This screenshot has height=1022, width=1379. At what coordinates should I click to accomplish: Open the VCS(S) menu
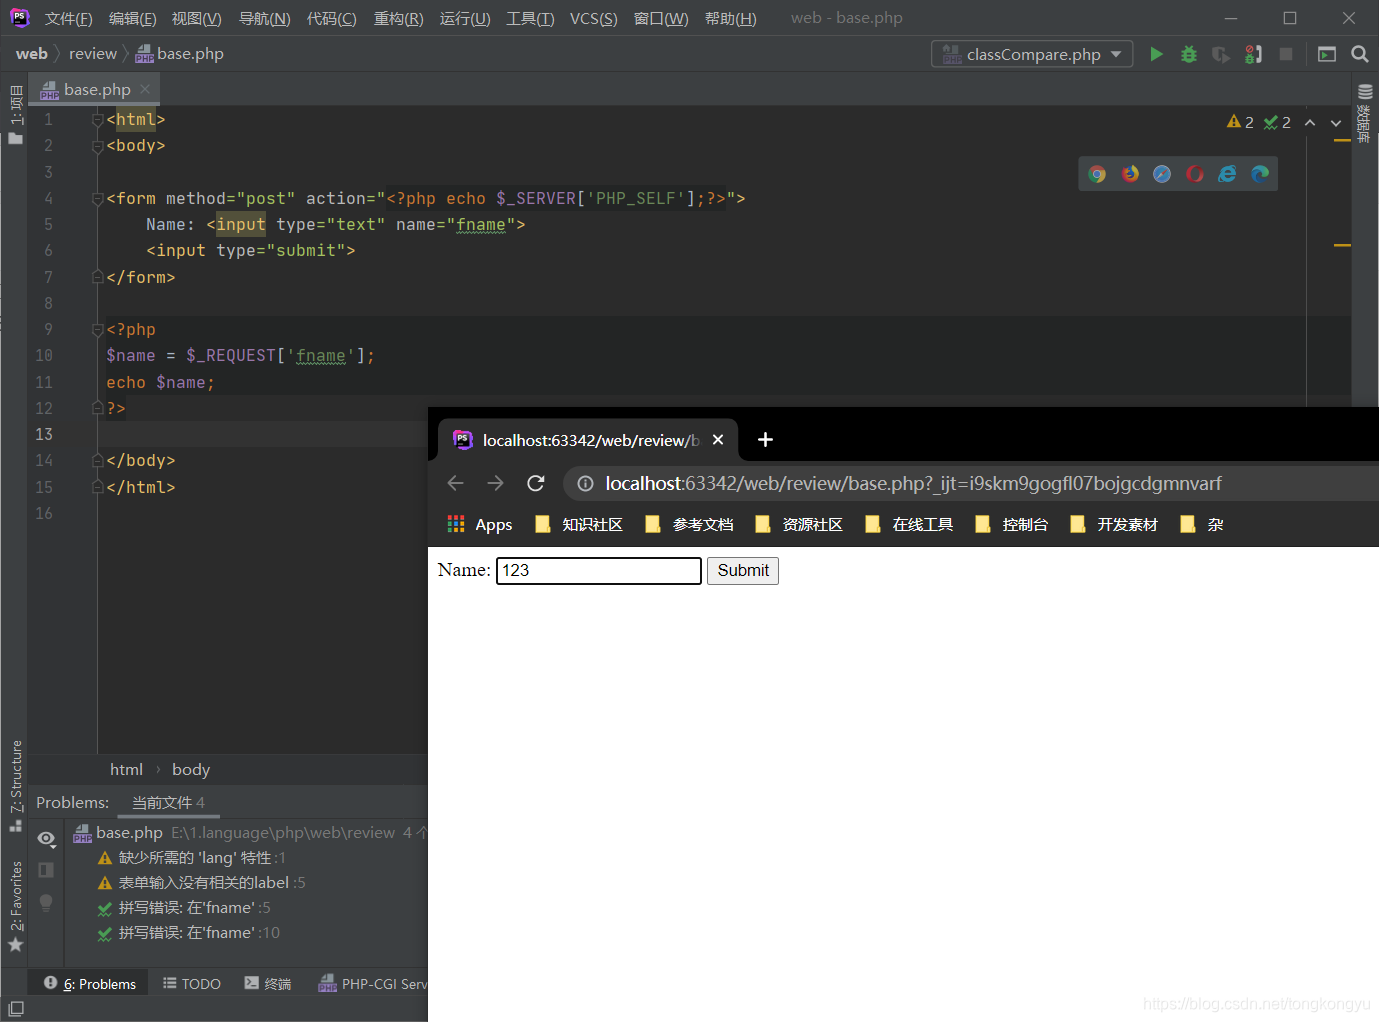click(x=593, y=19)
